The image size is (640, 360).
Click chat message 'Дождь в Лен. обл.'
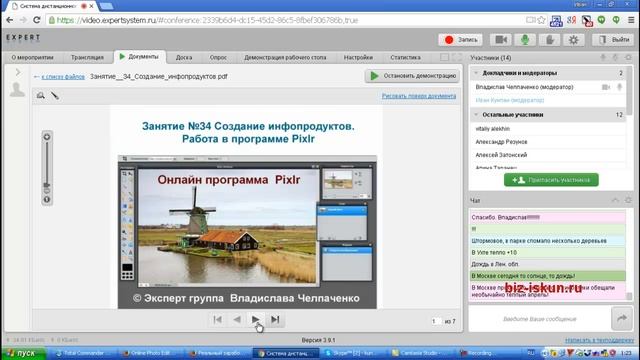547,264
